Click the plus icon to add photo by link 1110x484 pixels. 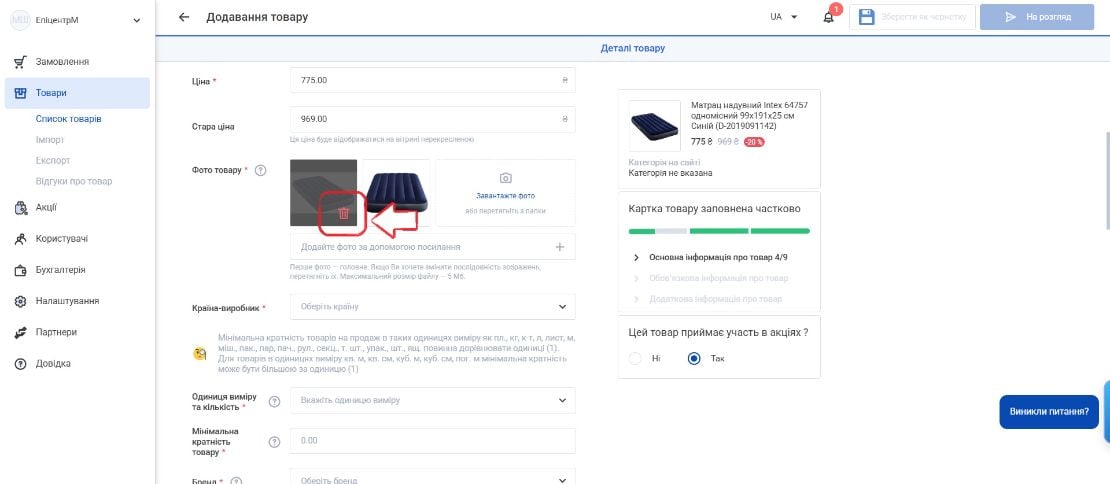(560, 247)
